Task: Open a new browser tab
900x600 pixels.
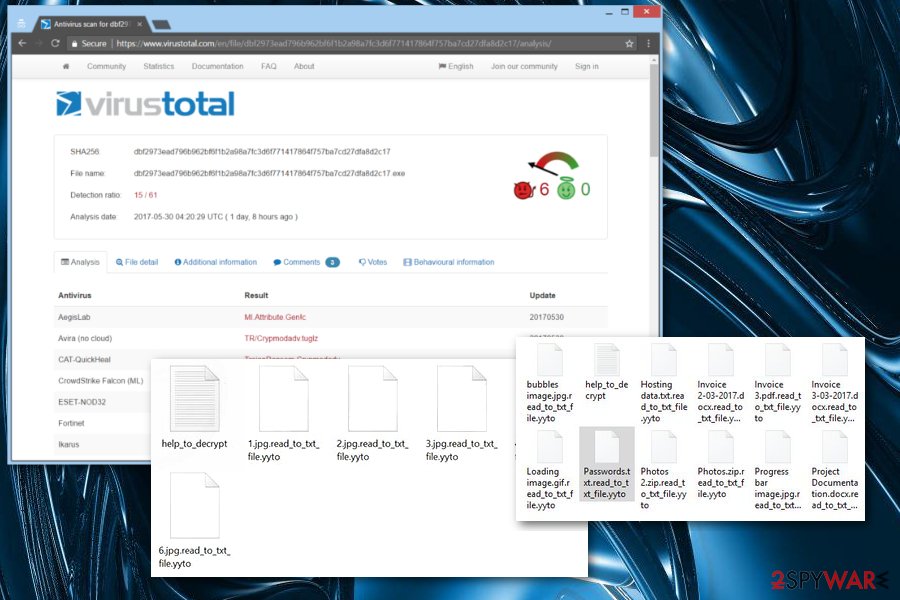Action: click(x=161, y=24)
